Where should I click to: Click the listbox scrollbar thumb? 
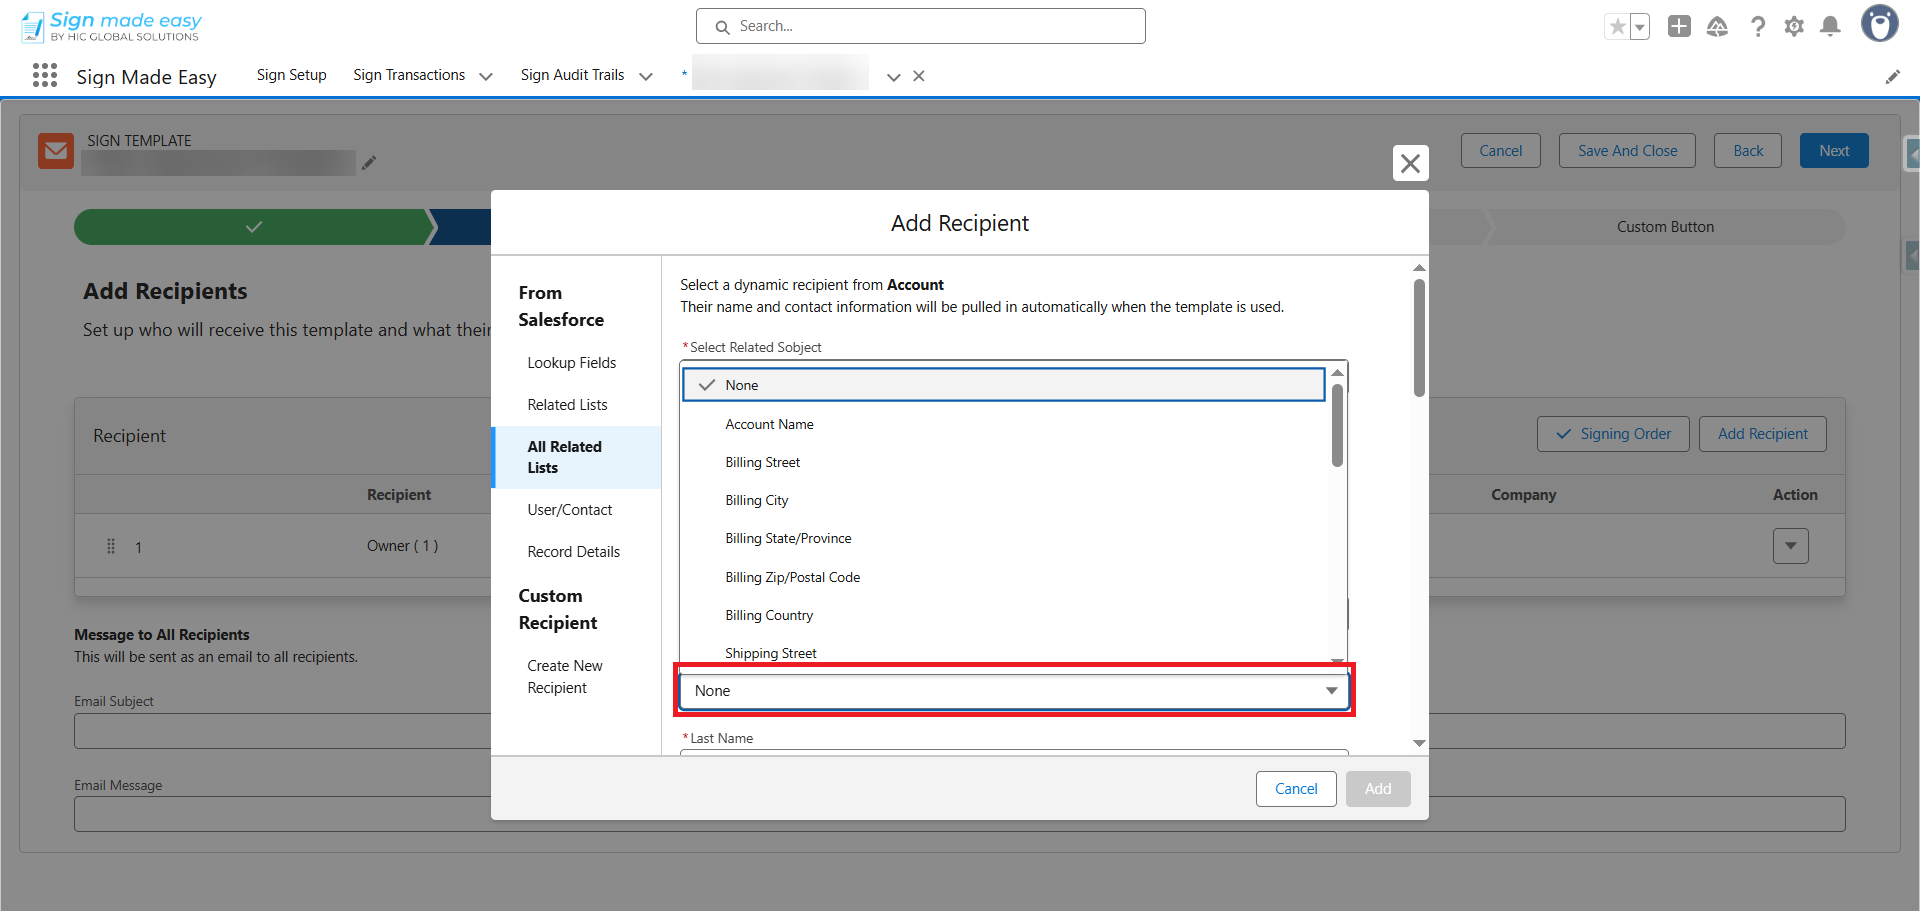tap(1337, 426)
